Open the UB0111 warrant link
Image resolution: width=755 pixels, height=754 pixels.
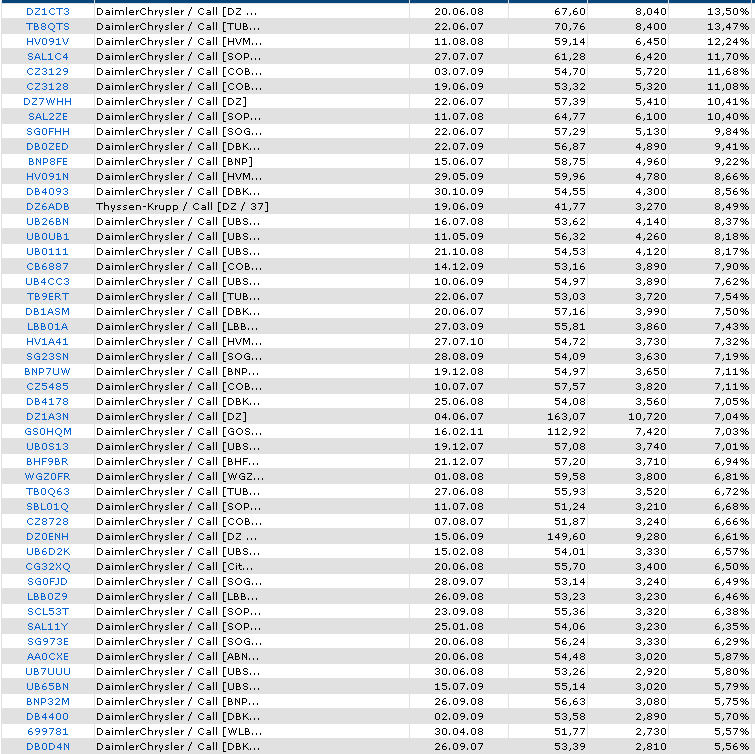tap(48, 251)
